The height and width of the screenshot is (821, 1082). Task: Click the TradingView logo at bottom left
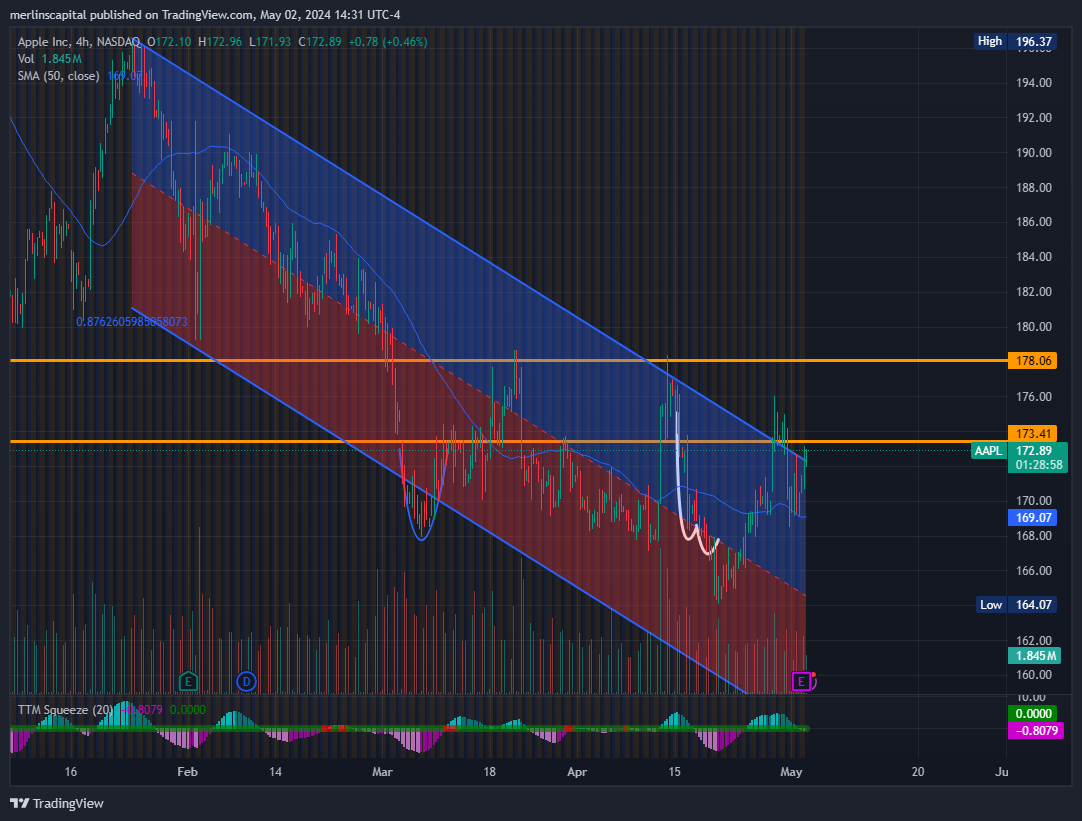click(57, 803)
